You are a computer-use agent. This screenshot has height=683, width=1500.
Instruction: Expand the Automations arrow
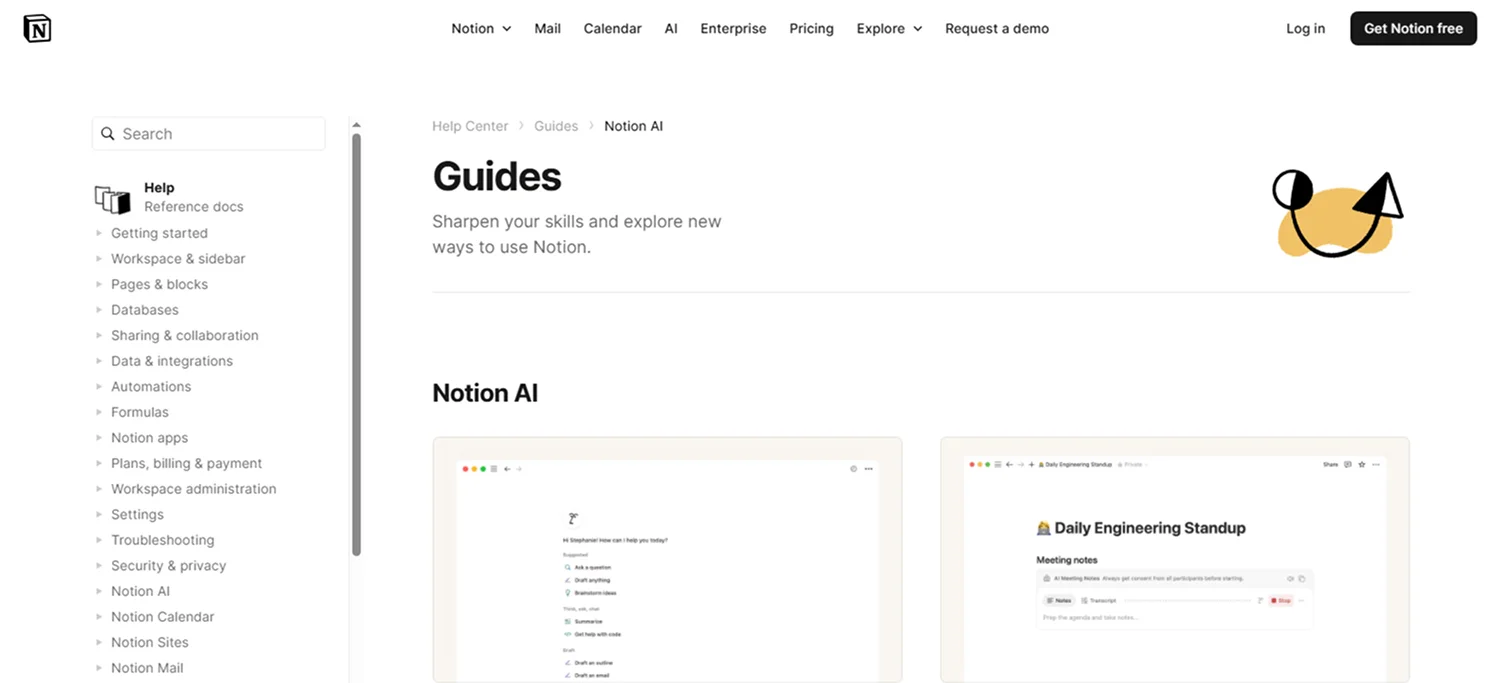point(99,387)
